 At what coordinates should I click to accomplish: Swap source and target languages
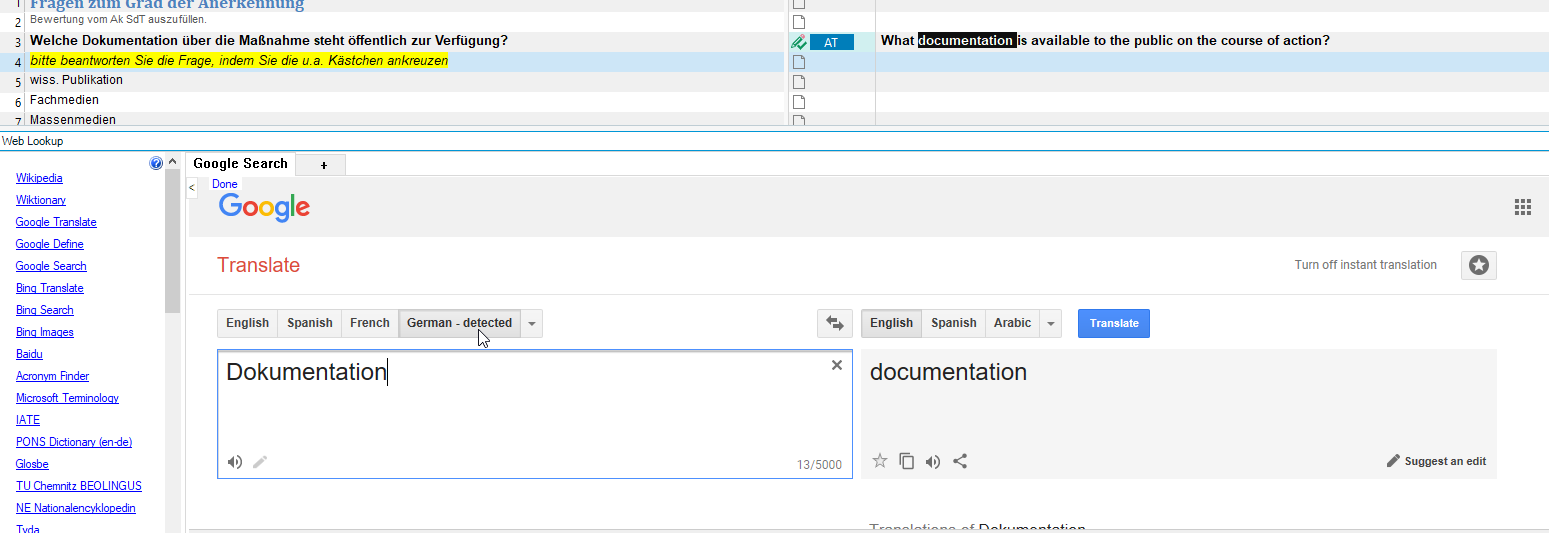click(834, 323)
